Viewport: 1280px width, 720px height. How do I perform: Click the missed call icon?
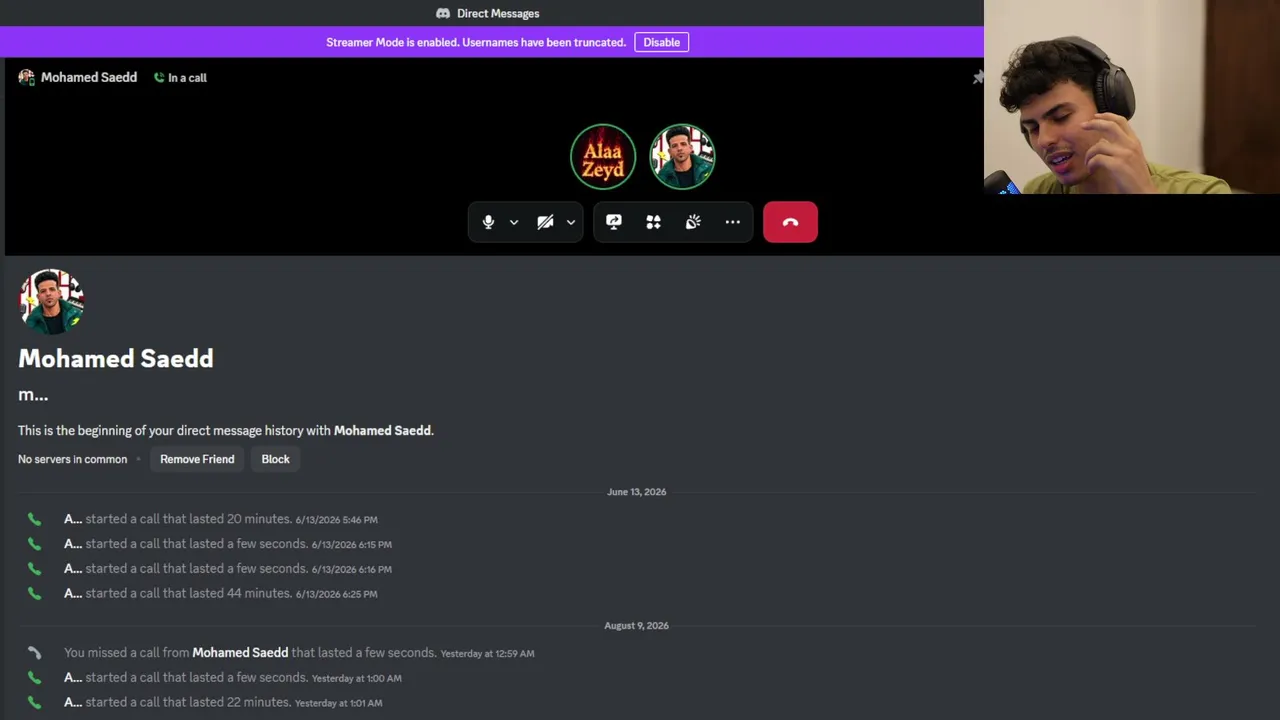pos(35,653)
